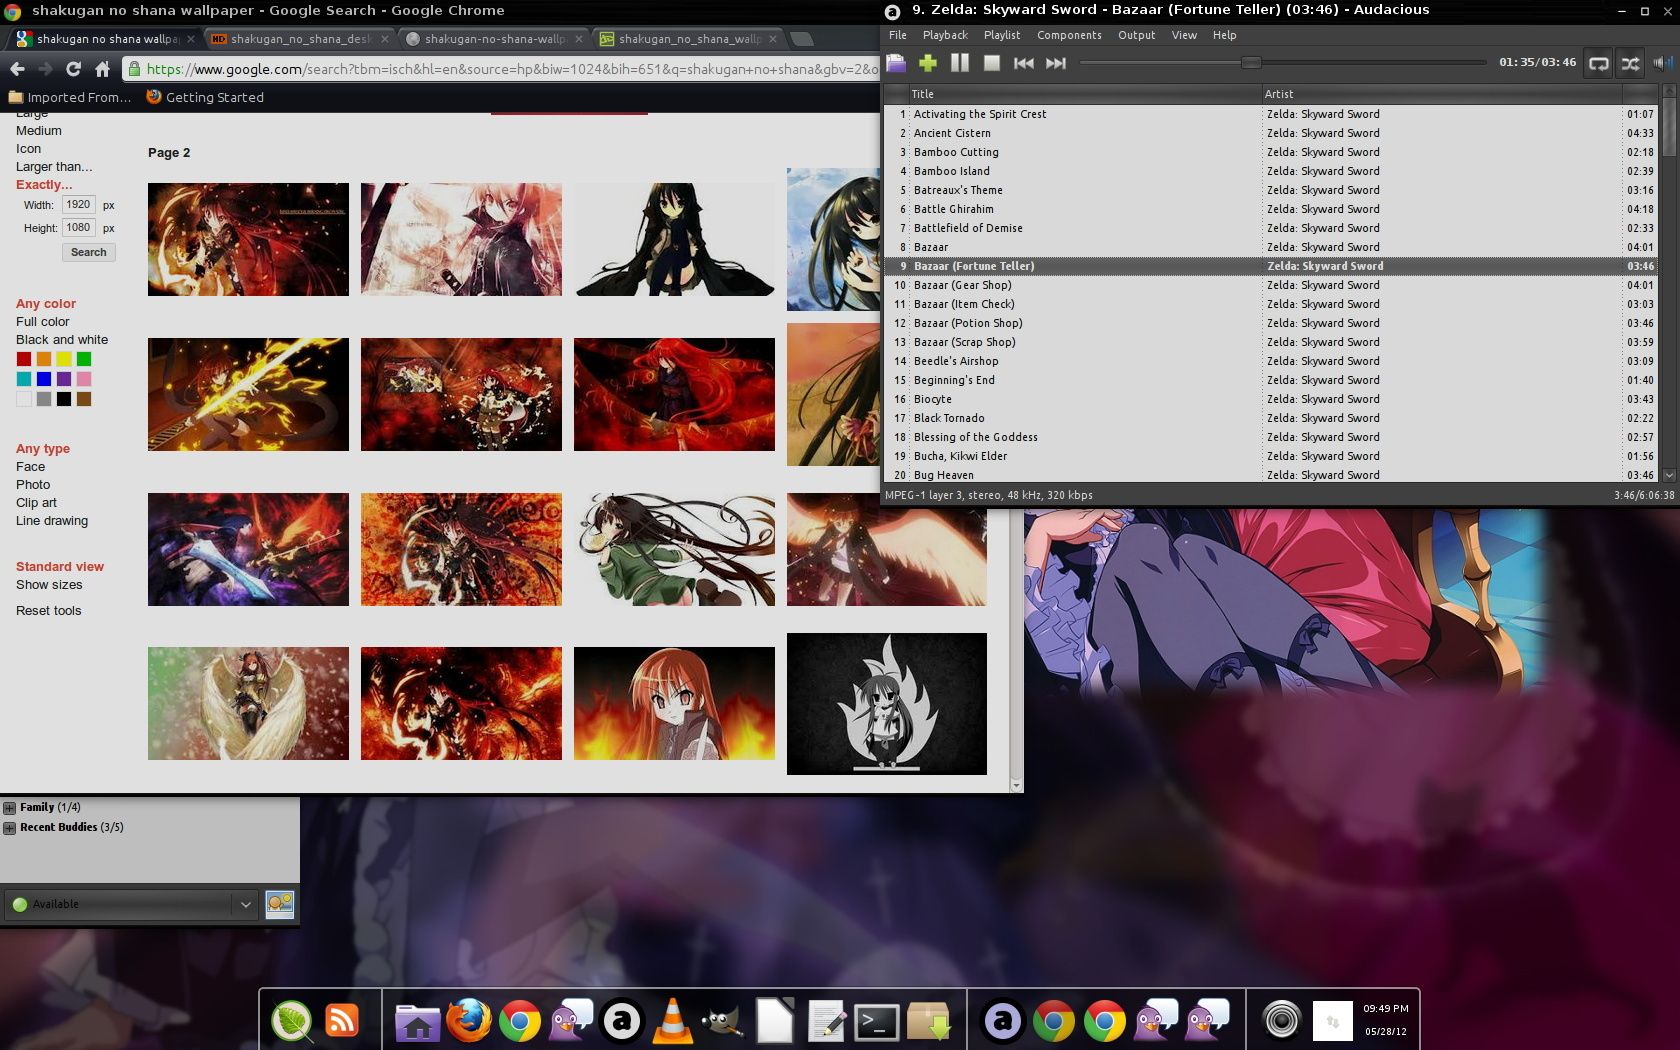Open the 'Available' status dropdown in Pidgin
Viewport: 1680px width, 1050px height.
131,904
